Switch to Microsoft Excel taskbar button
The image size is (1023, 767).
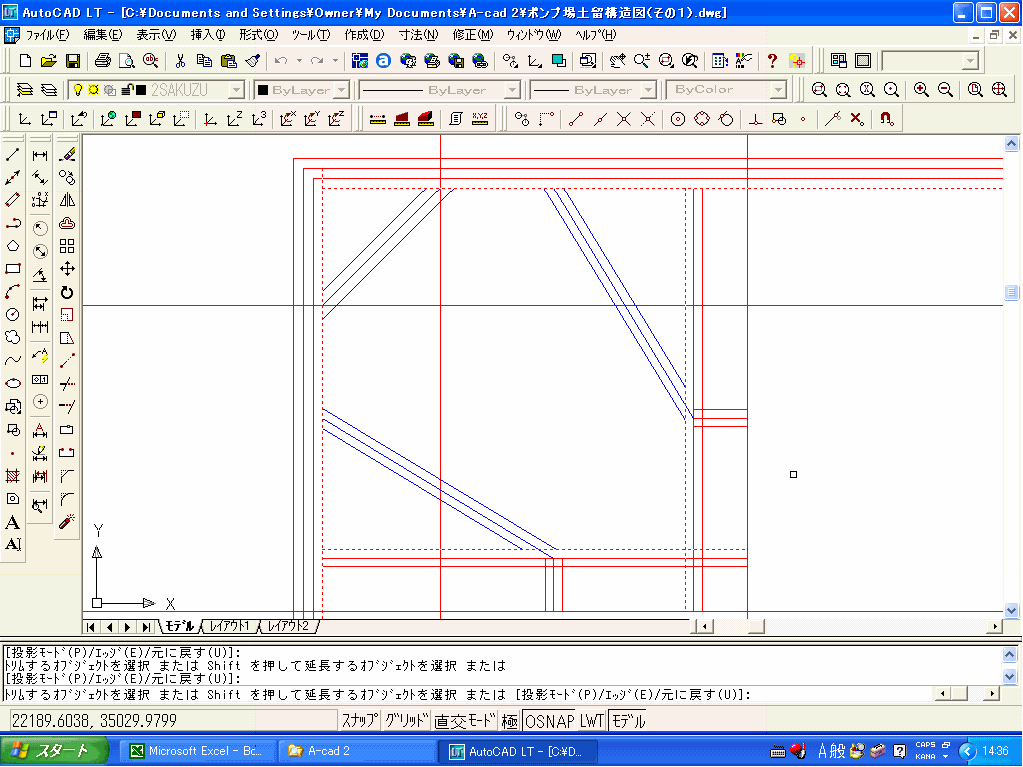click(198, 751)
